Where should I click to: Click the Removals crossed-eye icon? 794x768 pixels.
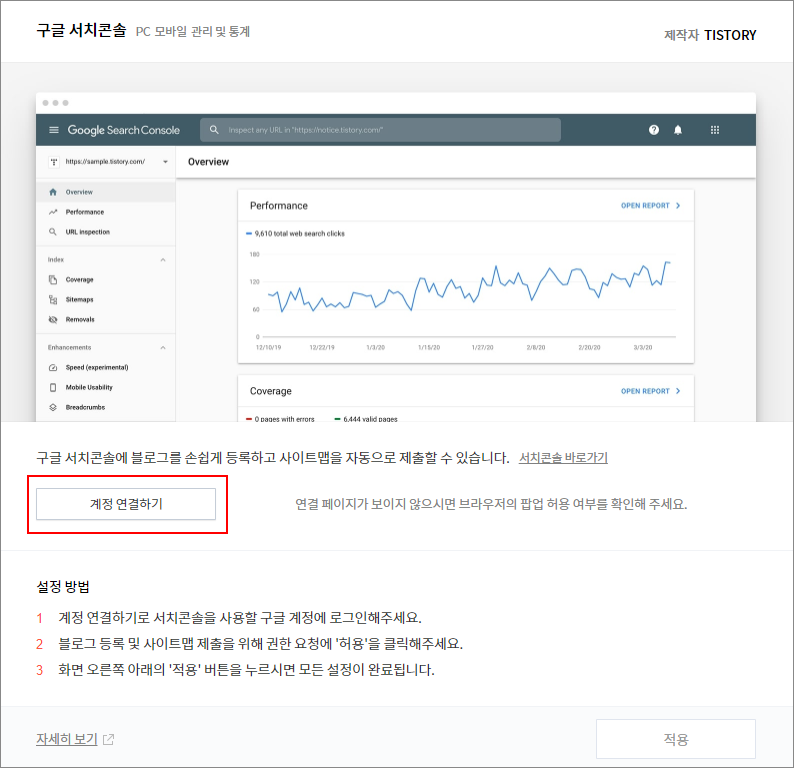(x=53, y=319)
